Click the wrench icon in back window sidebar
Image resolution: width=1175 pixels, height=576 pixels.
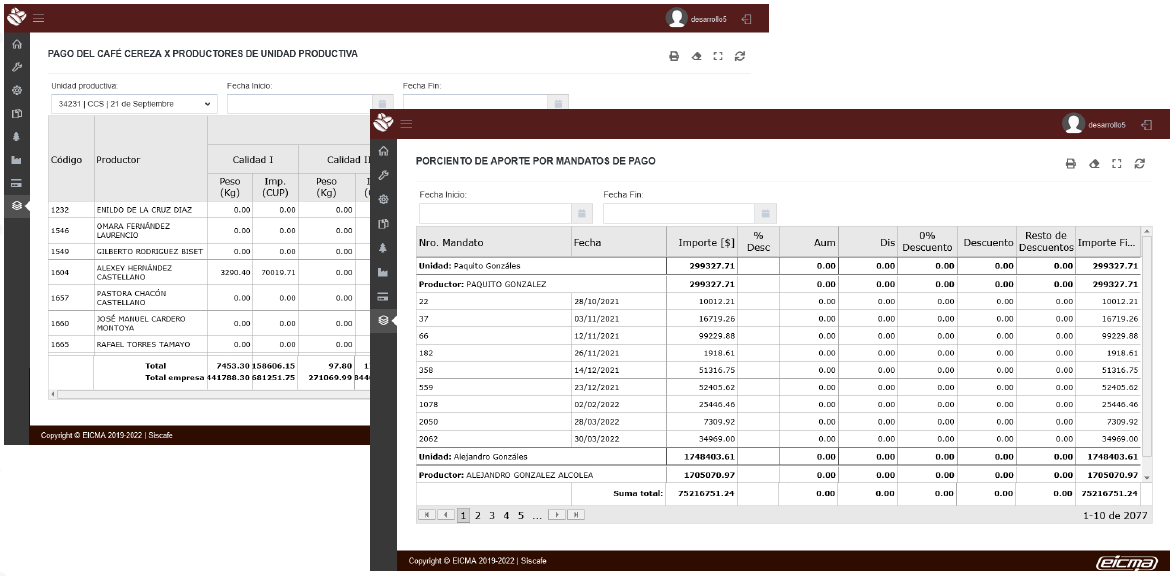click(16, 67)
